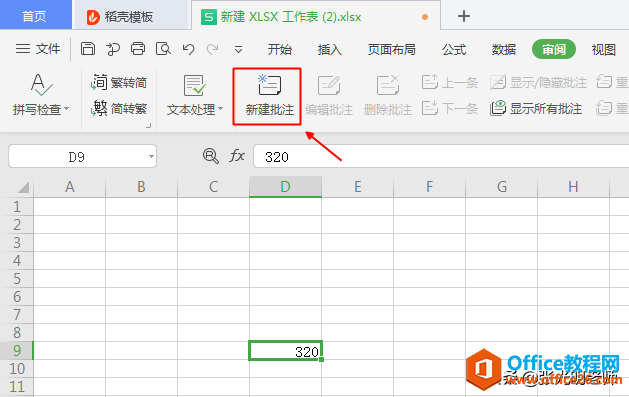The height and width of the screenshot is (397, 629).
Task: Switch to the 页面布局 tab
Action: coord(392,49)
